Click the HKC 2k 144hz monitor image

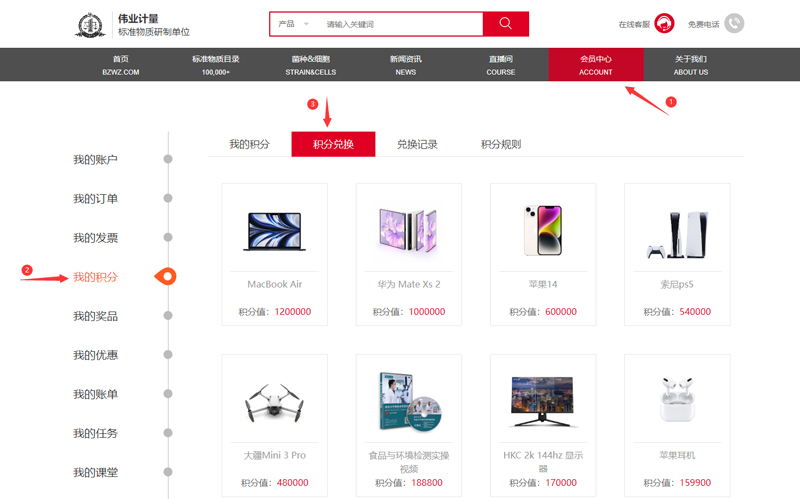click(542, 402)
